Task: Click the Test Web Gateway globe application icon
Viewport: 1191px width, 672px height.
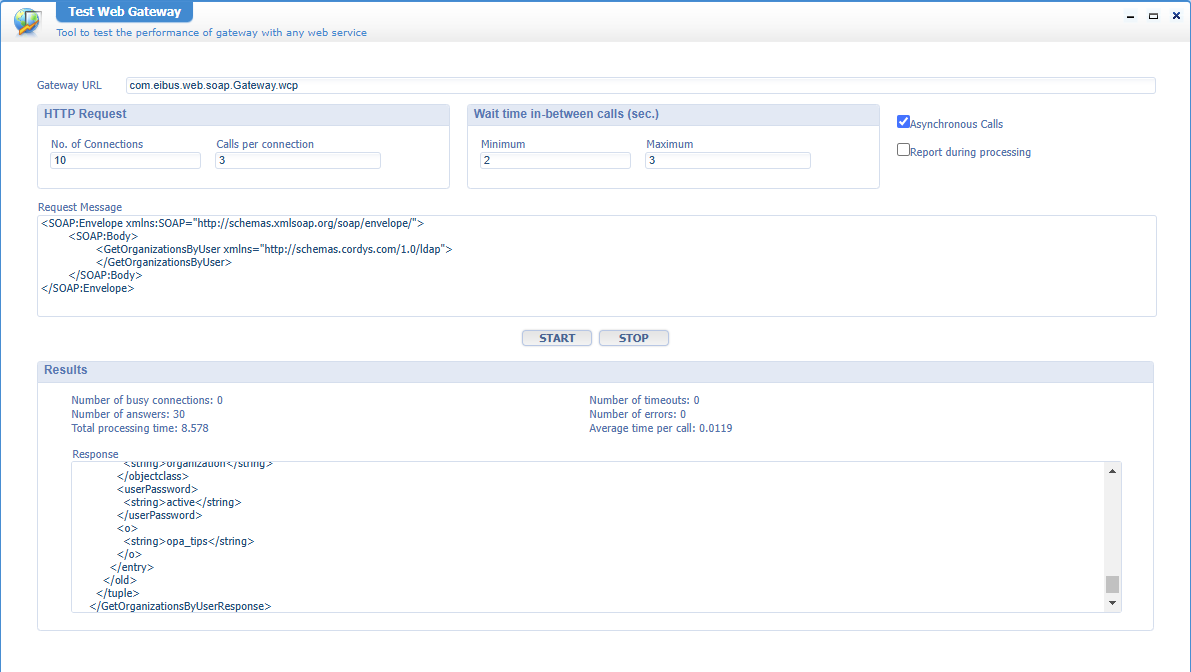Action: [25, 21]
